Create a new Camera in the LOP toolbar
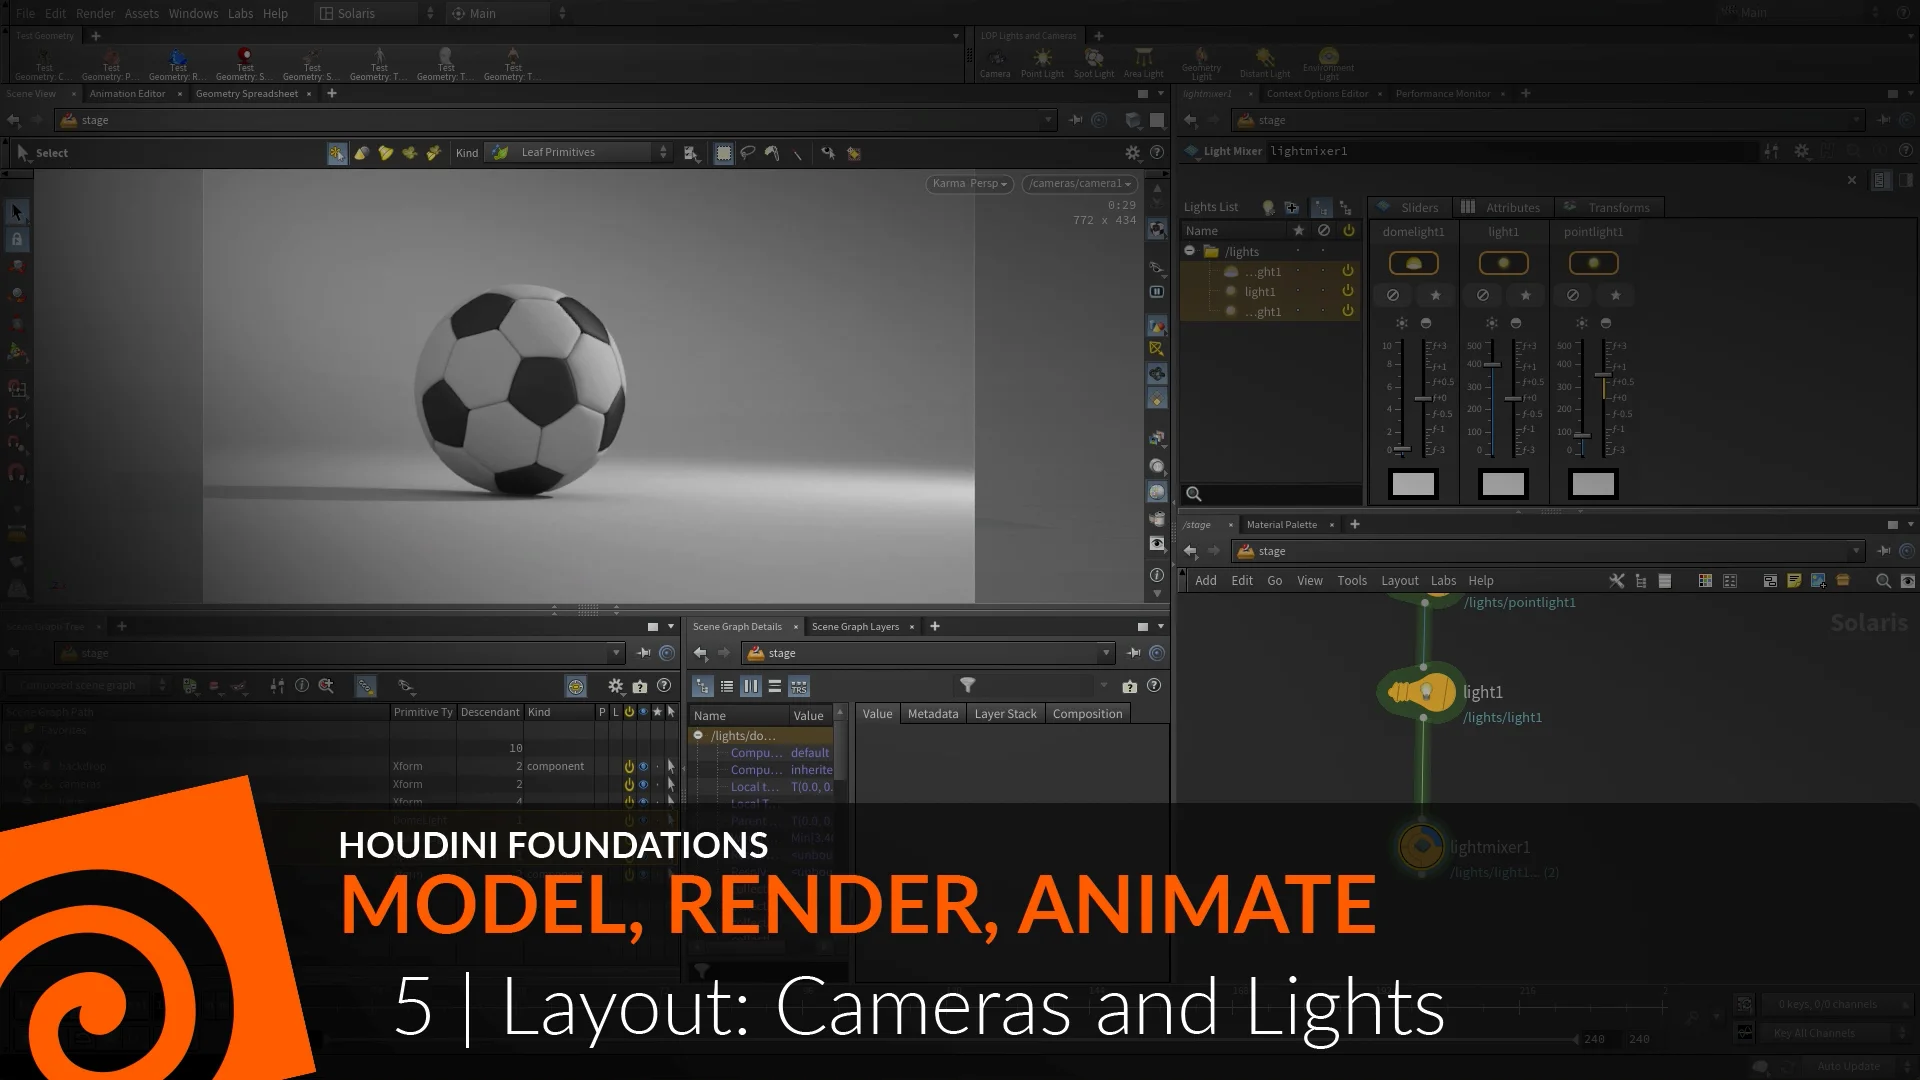 996,62
